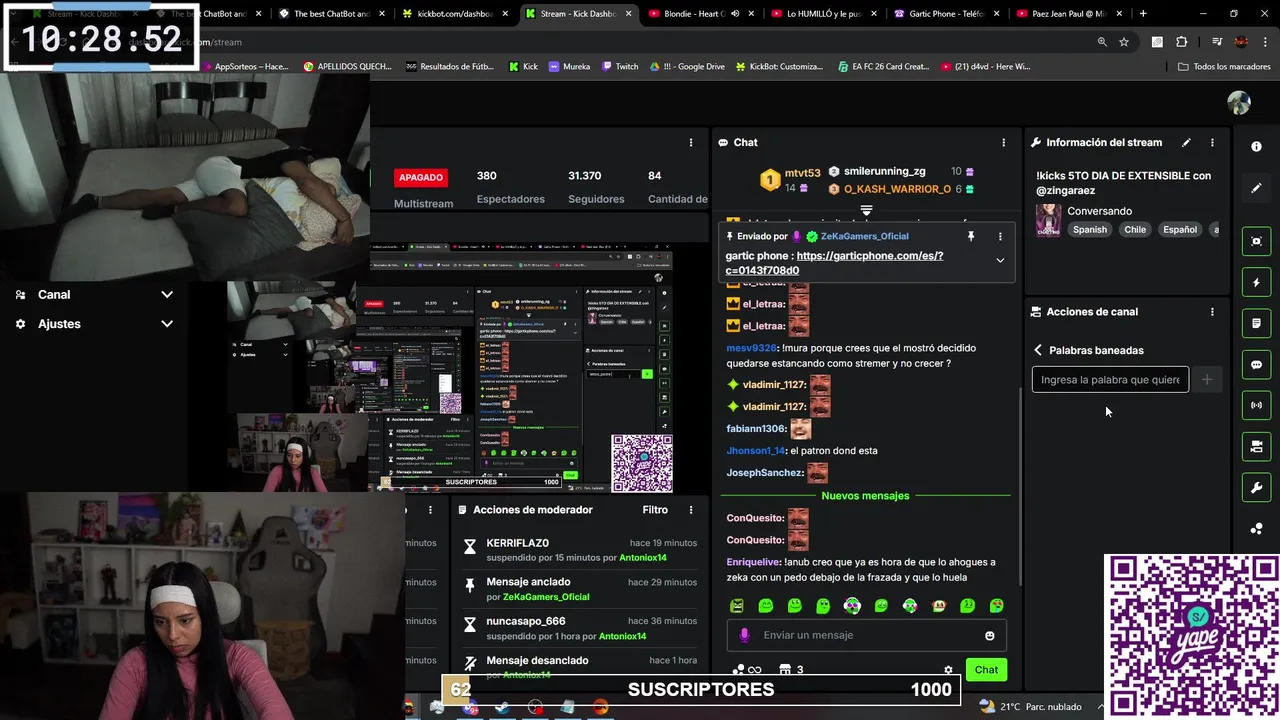1280x720 pixels.
Task: Click username fabiann1306 in chat
Action: click(x=756, y=428)
